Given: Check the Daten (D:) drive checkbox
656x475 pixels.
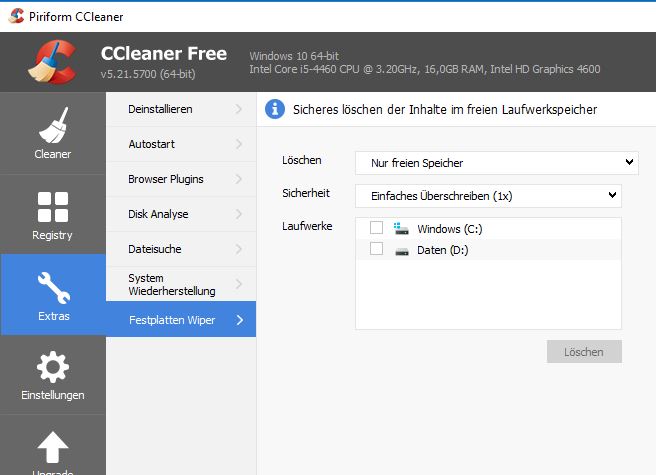Looking at the screenshot, I should (376, 249).
